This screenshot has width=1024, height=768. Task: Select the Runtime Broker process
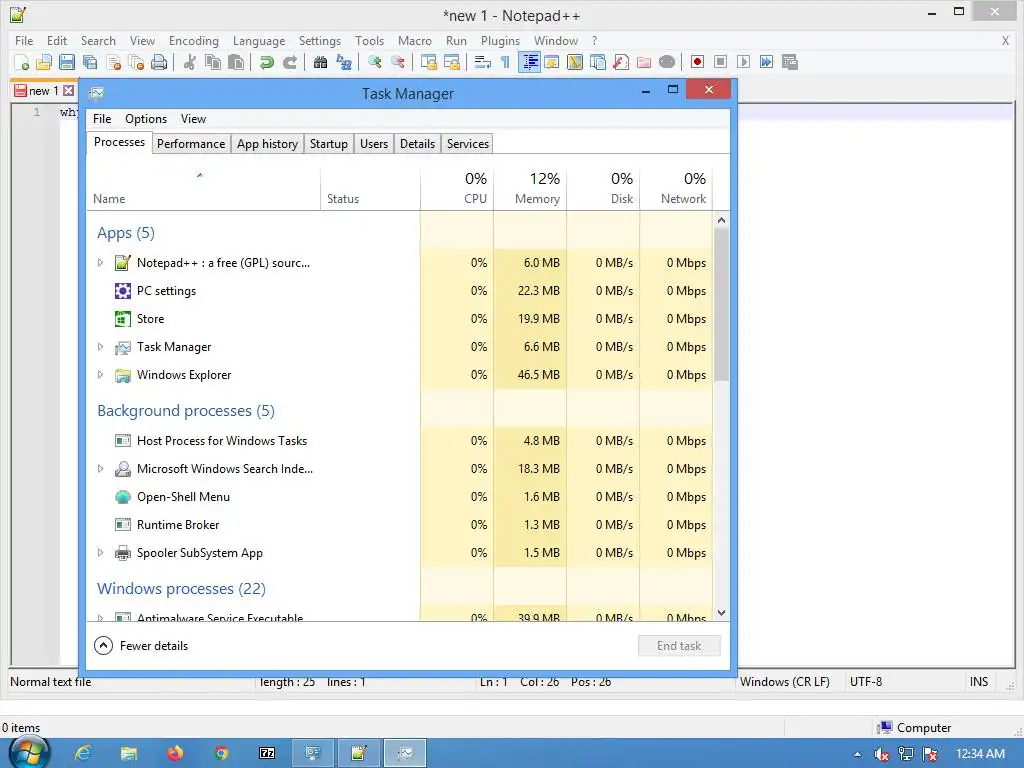point(400,524)
